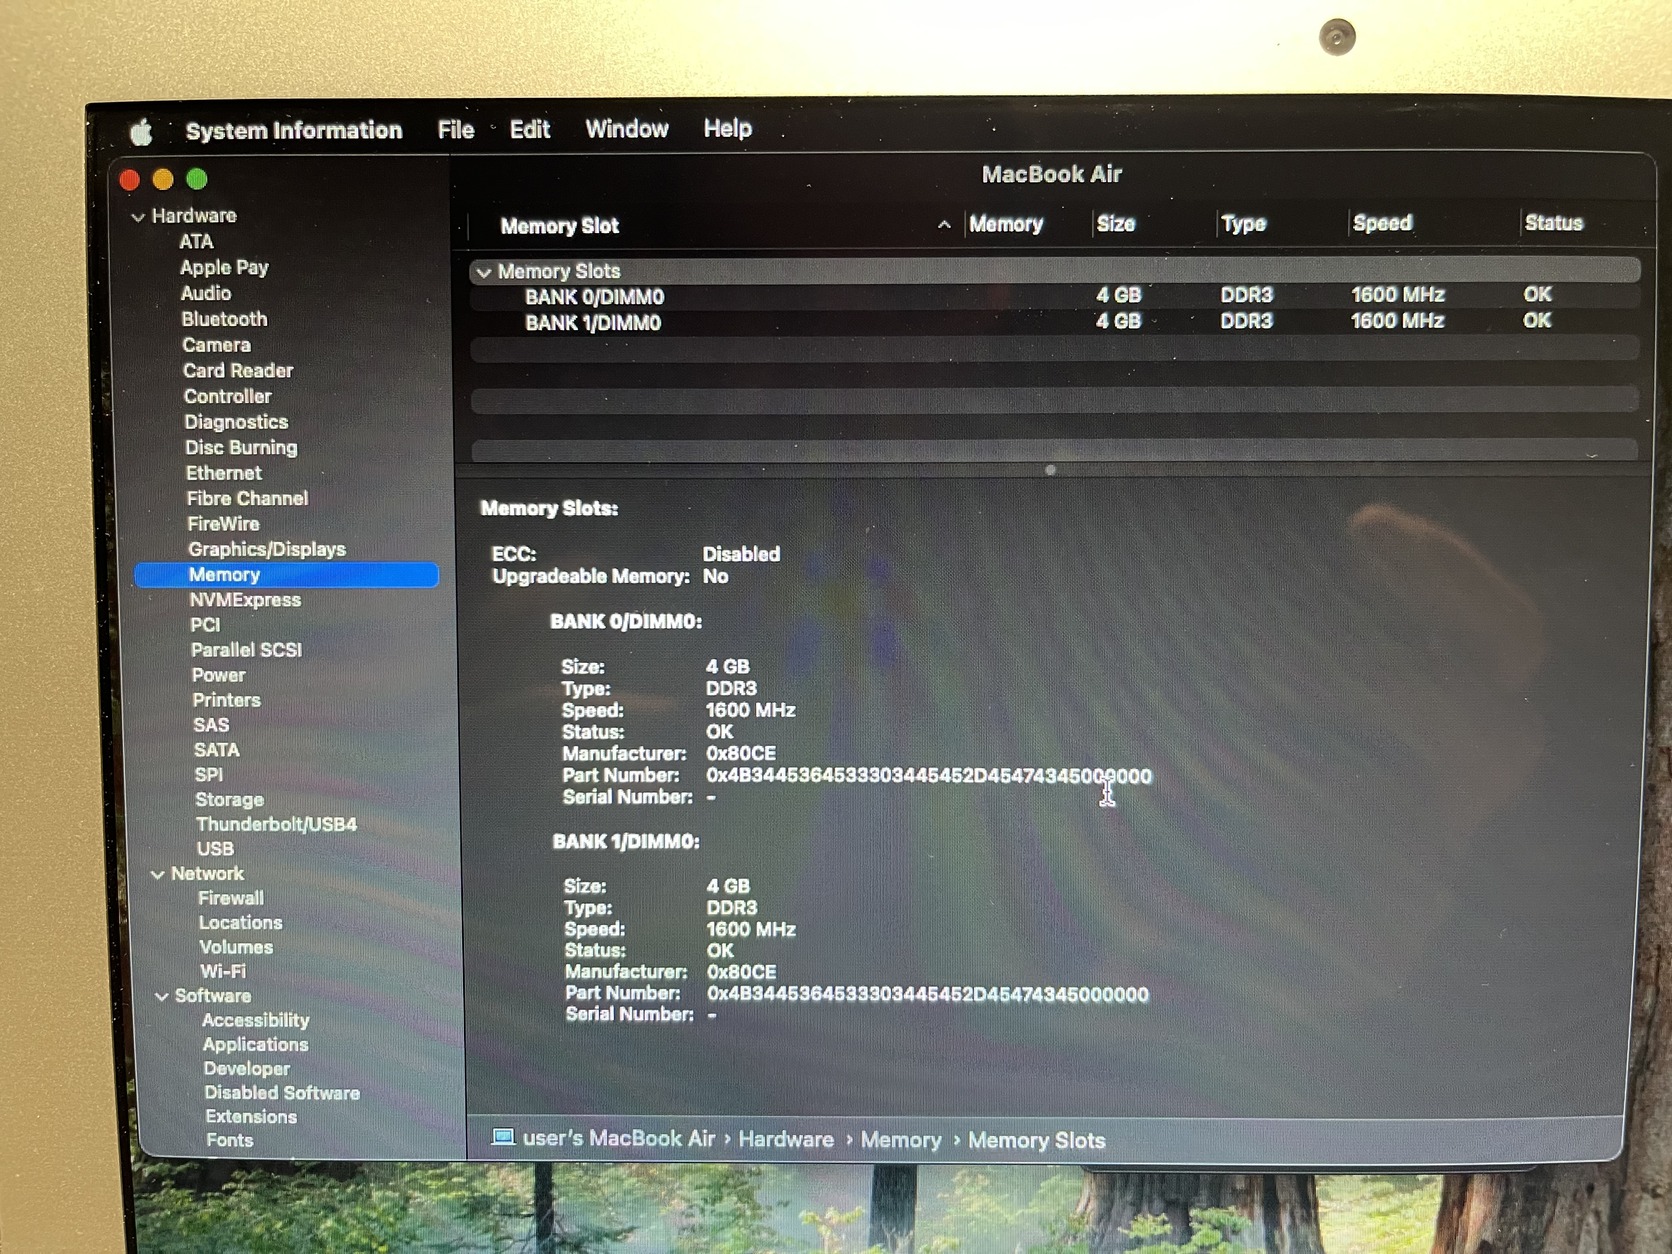Viewport: 1672px width, 1254px height.
Task: Open the Help menu
Action: (x=728, y=128)
